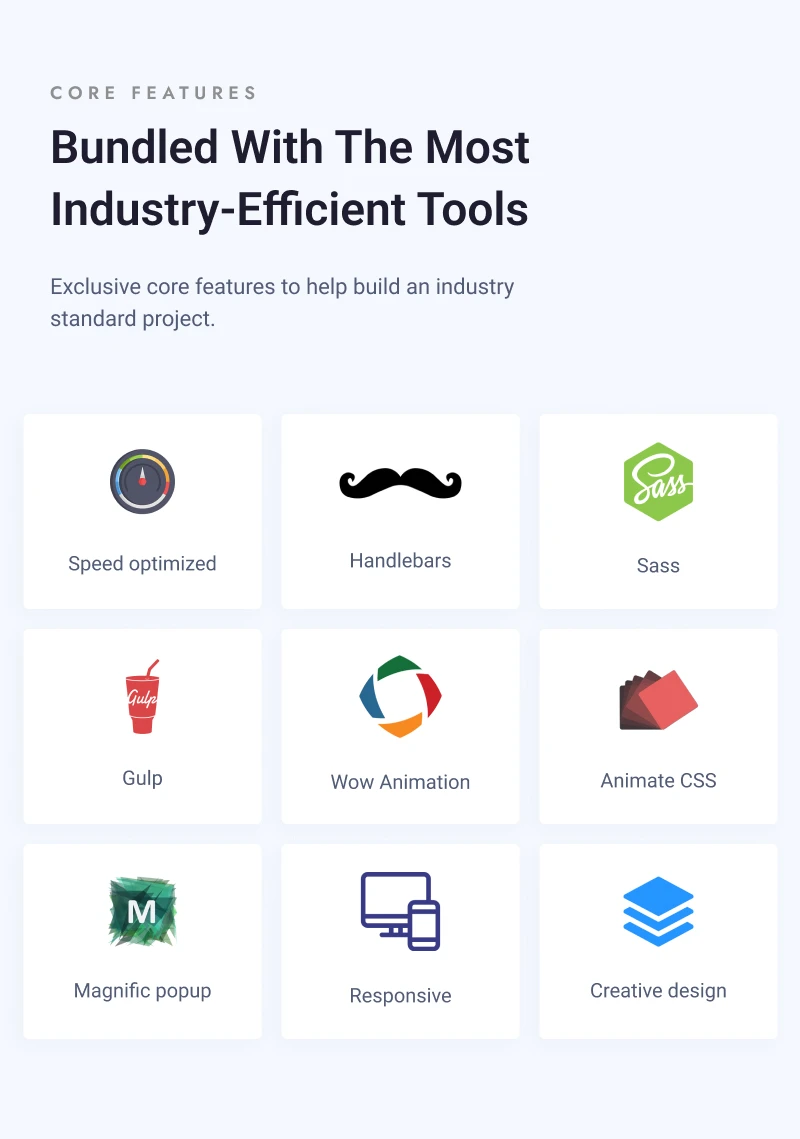Click the Sass text label
Screen dimensions: 800x1139
(x=658, y=565)
